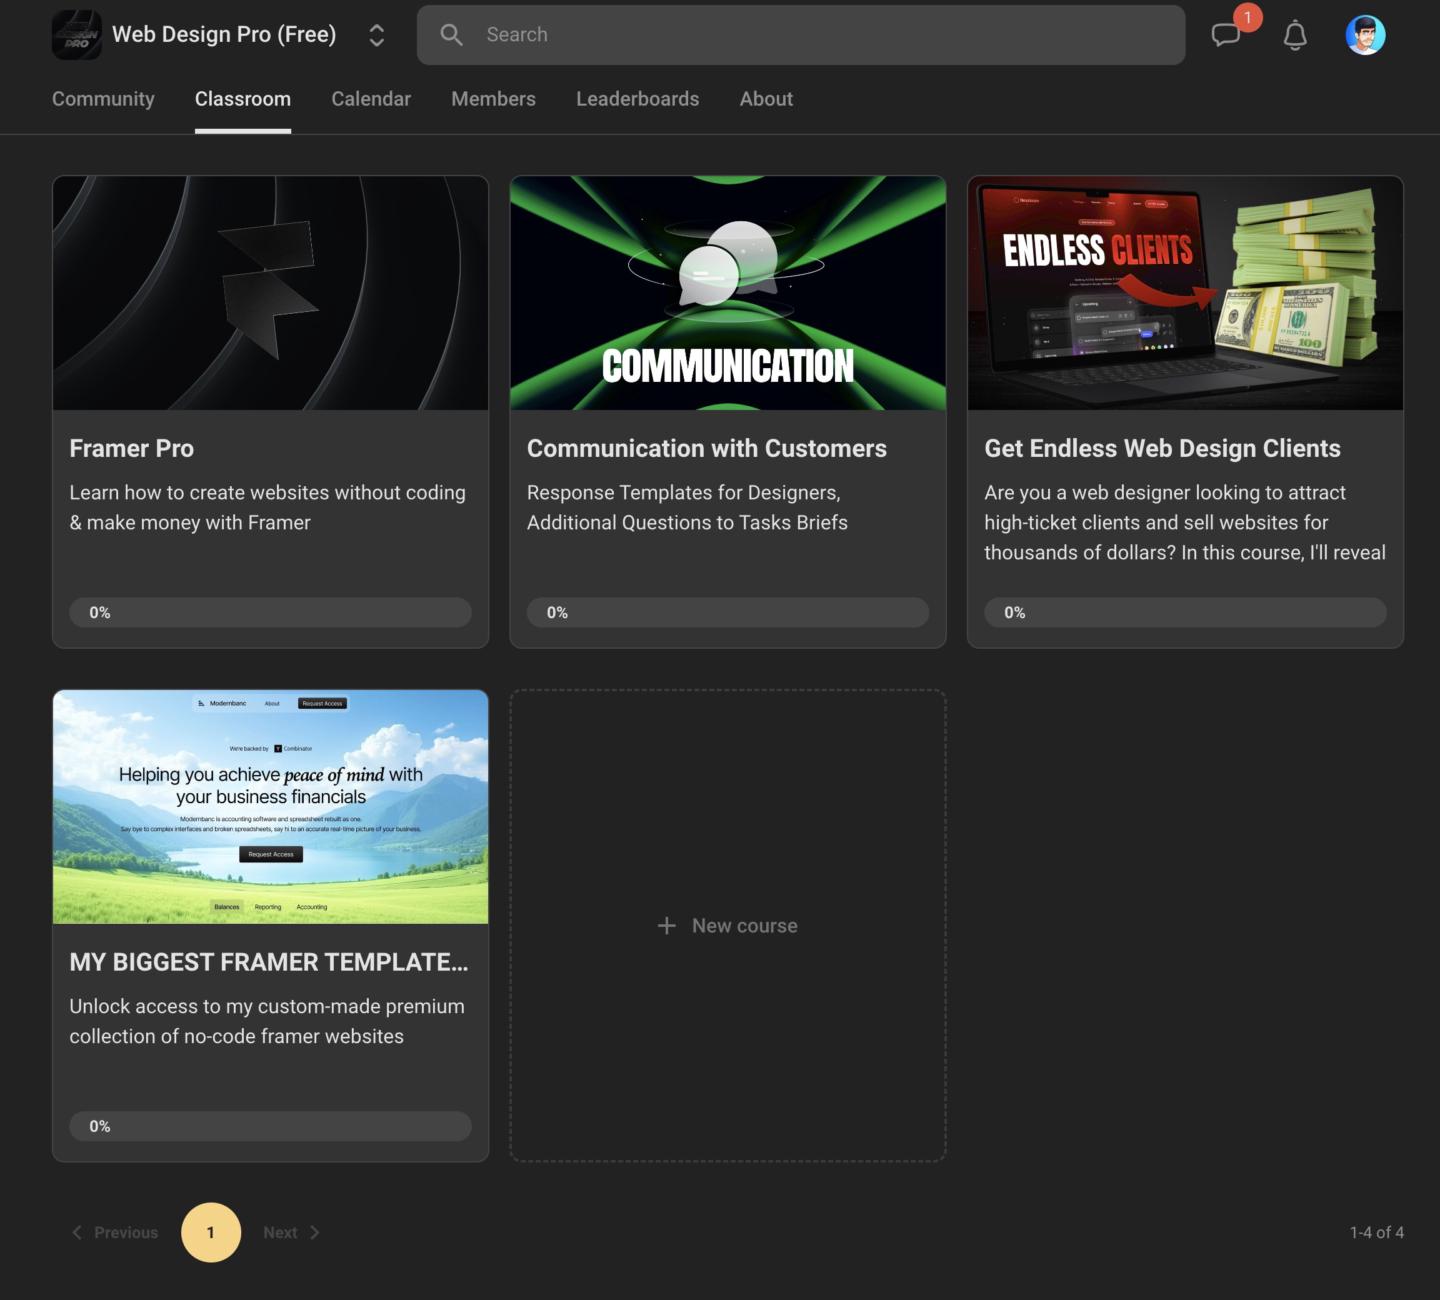Add a New course
The image size is (1440, 1300).
coord(728,926)
